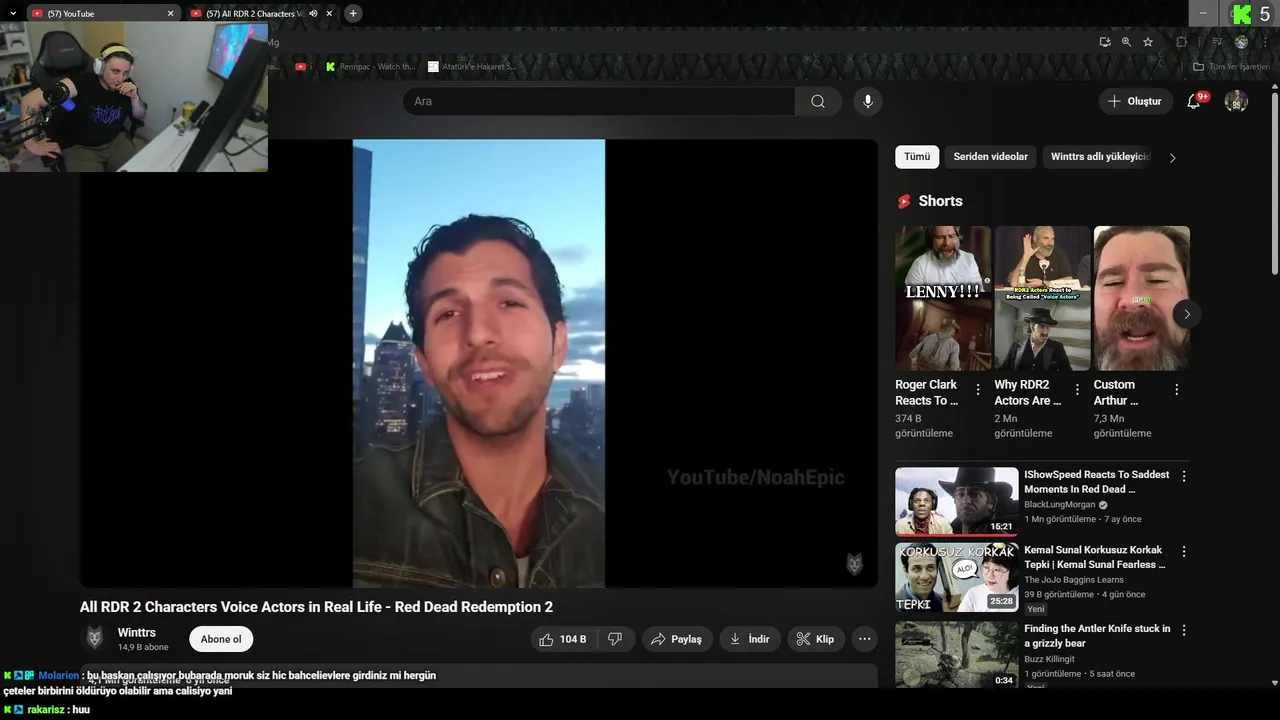Open the Winttrs channel avatar
The width and height of the screenshot is (1280, 720).
pyautogui.click(x=95, y=638)
